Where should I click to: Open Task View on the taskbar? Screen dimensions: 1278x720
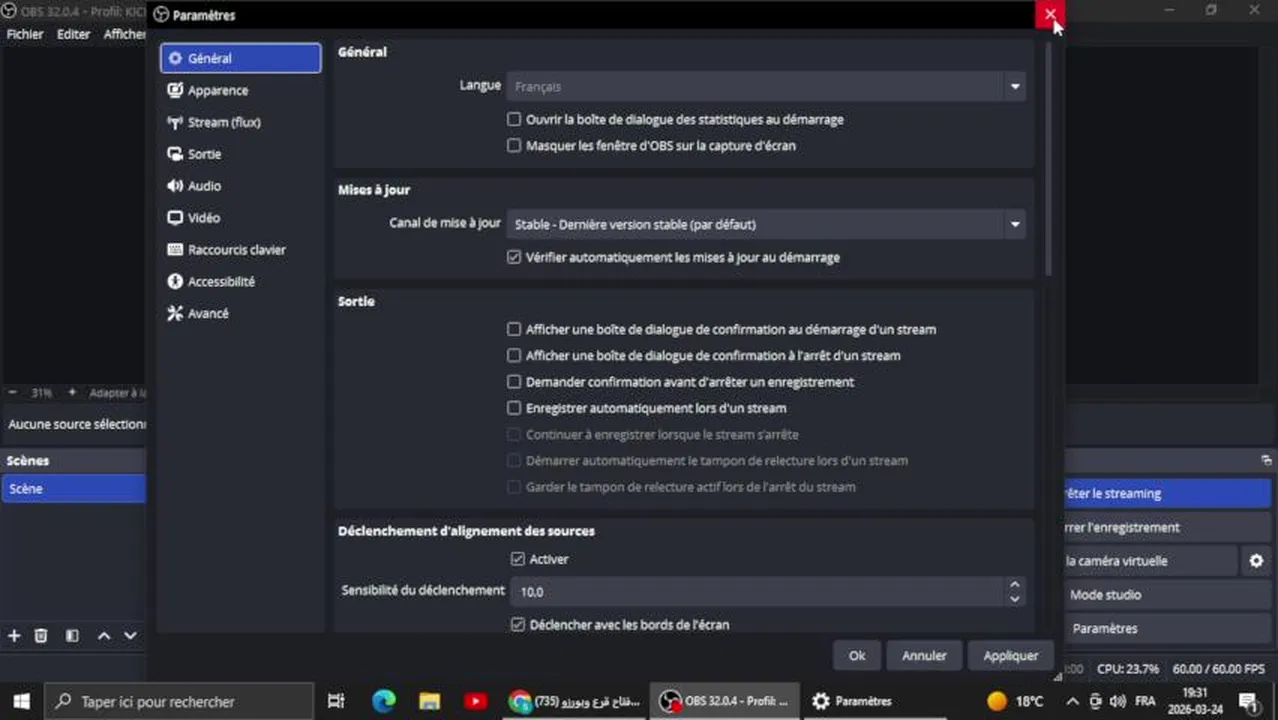tap(336, 702)
